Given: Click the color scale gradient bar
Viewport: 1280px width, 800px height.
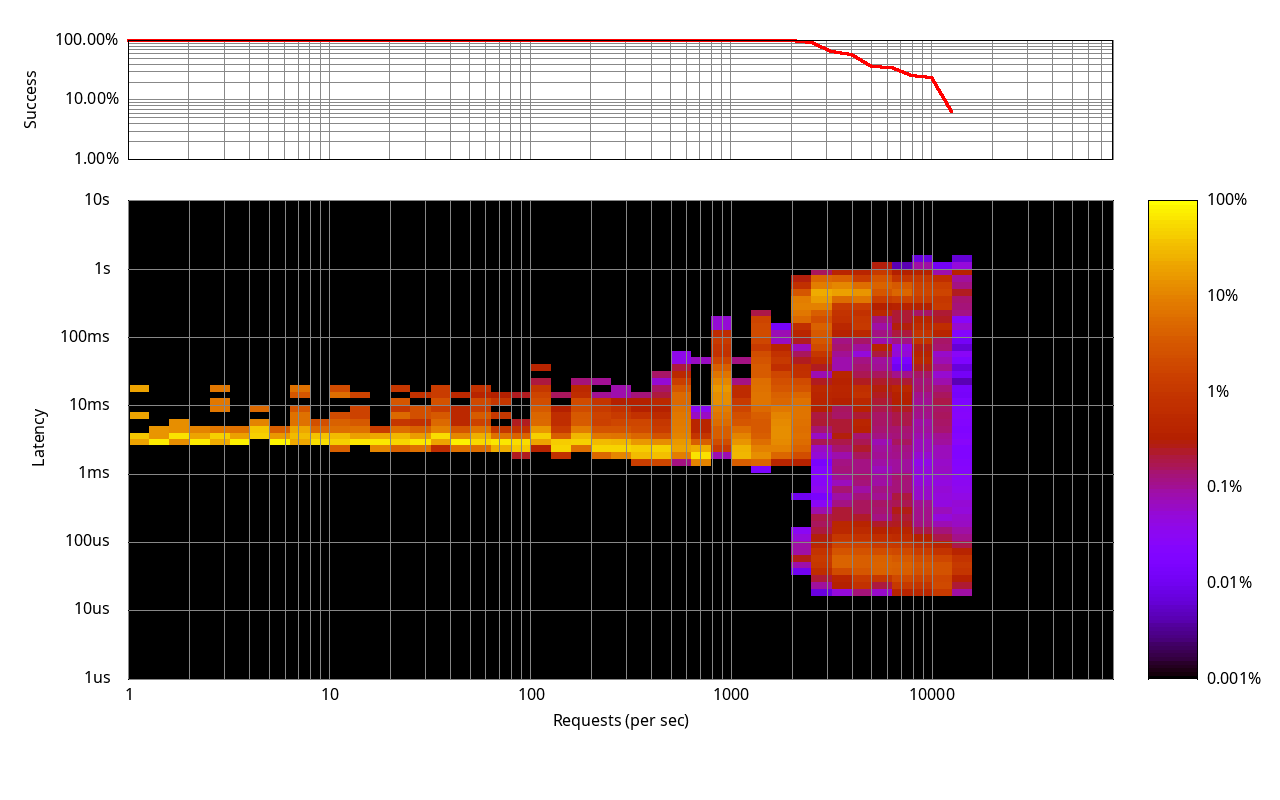Looking at the screenshot, I should tap(1173, 439).
